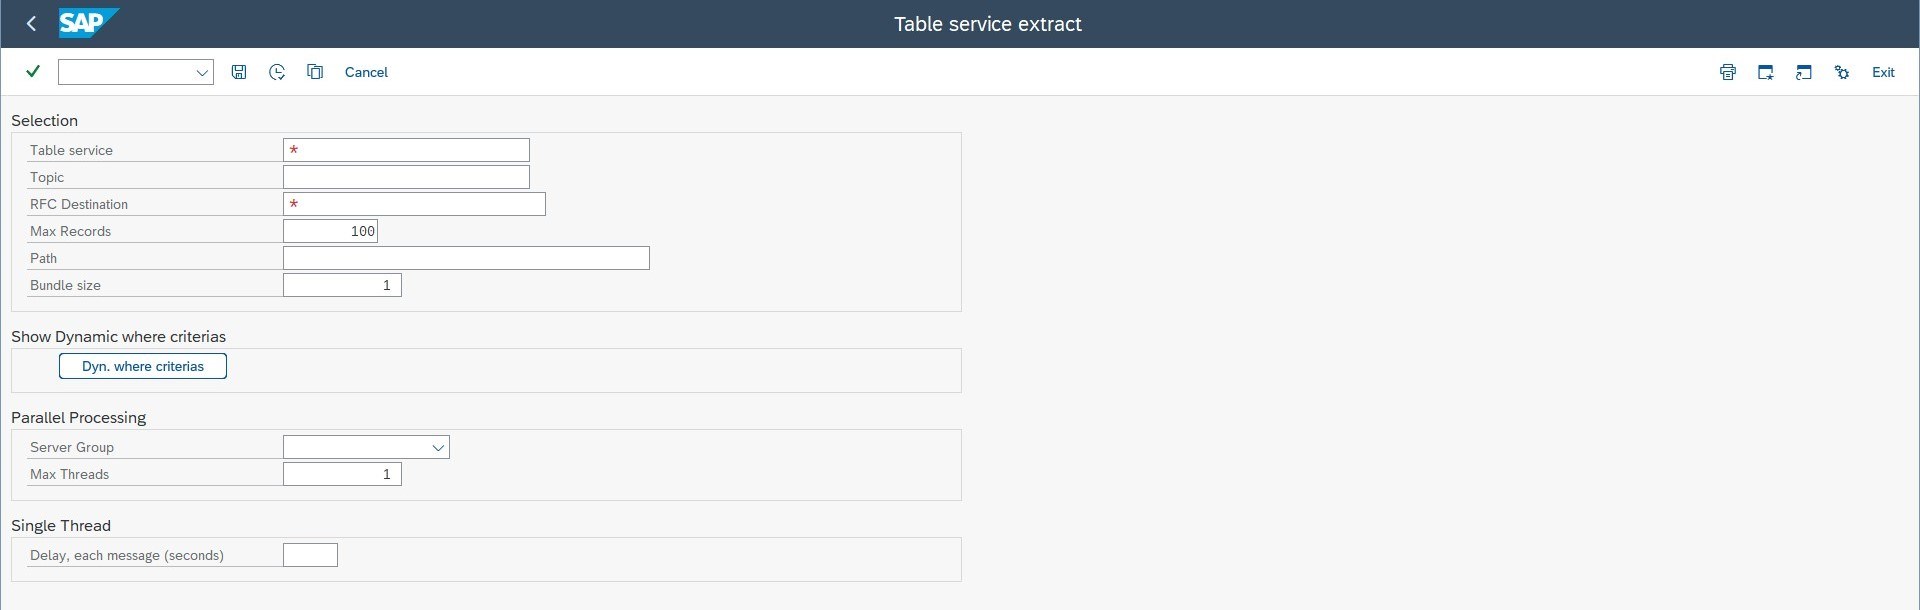
Task: Click the Save as Variant icon
Action: pyautogui.click(x=238, y=71)
